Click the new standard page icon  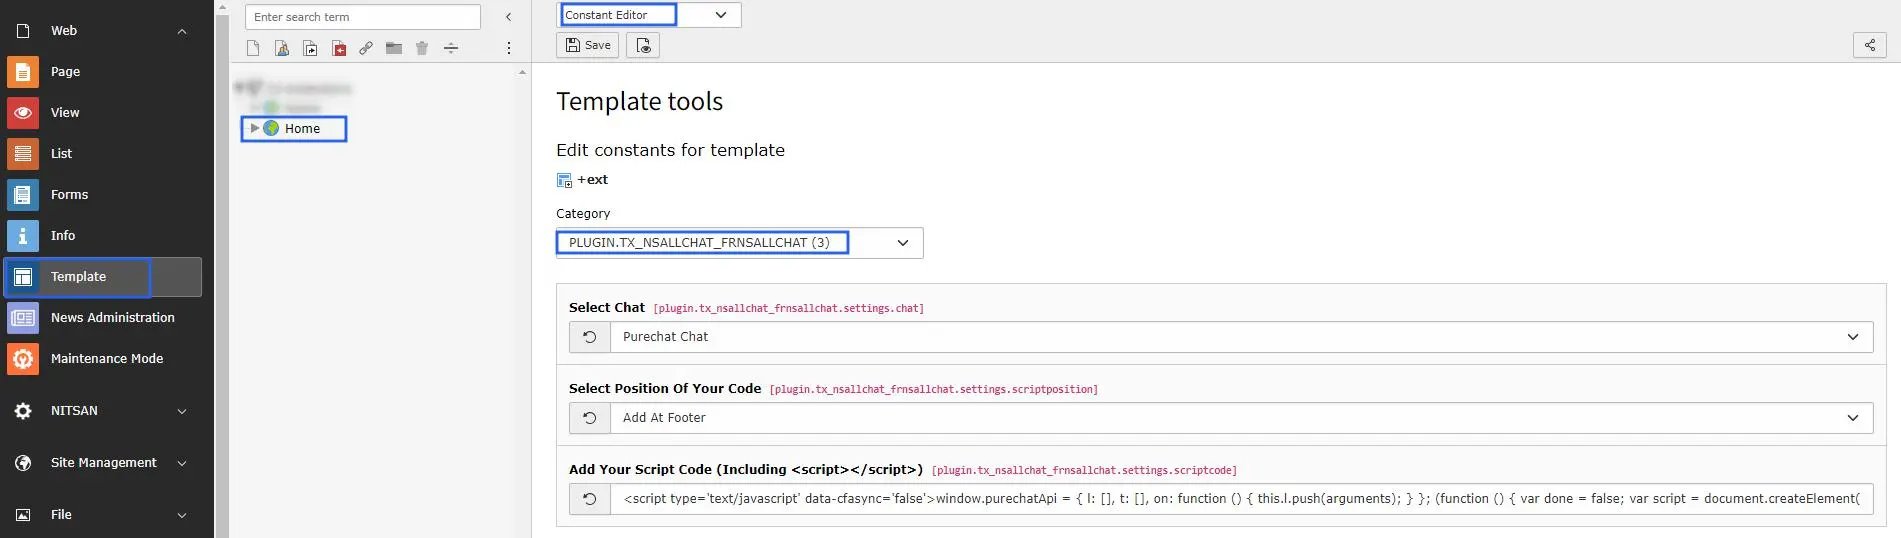(x=253, y=48)
